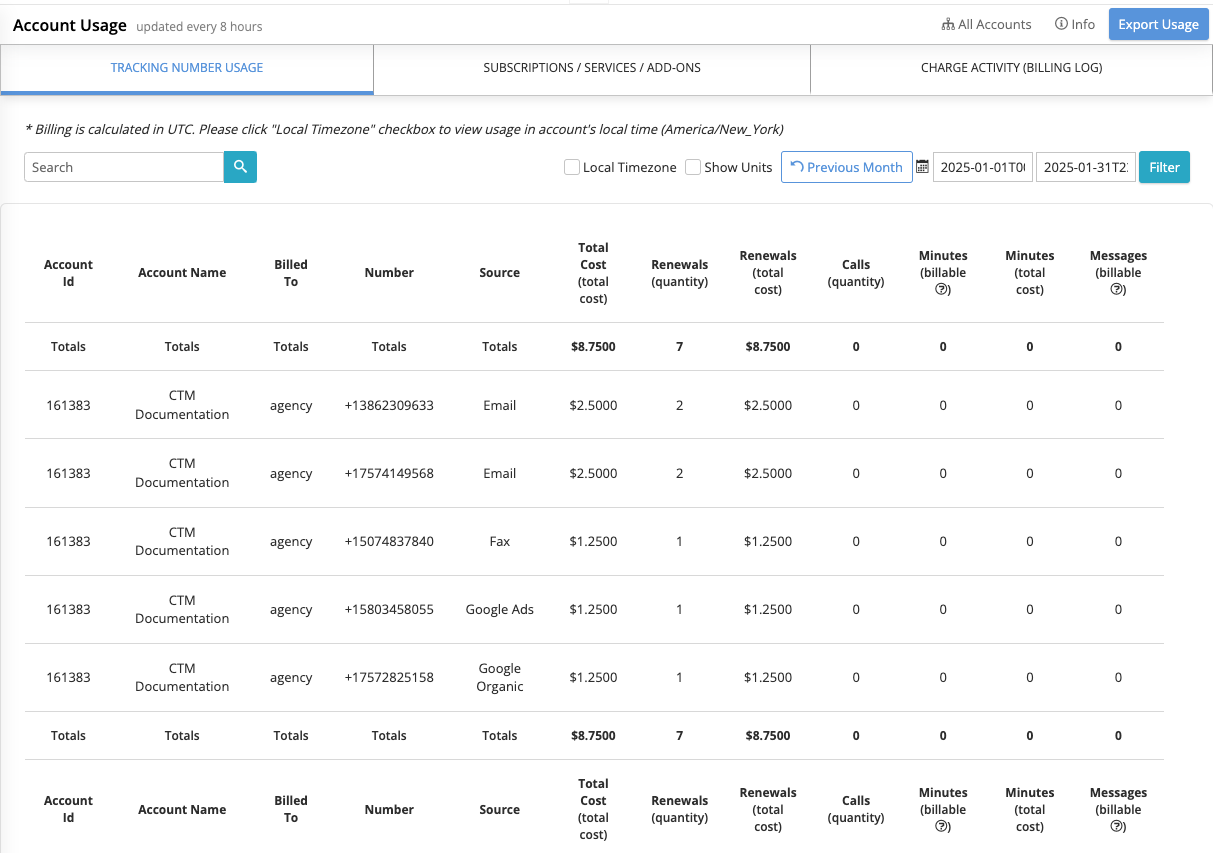
Task: Open the Charge Activity (Billing Log) tab
Action: coord(1011,68)
